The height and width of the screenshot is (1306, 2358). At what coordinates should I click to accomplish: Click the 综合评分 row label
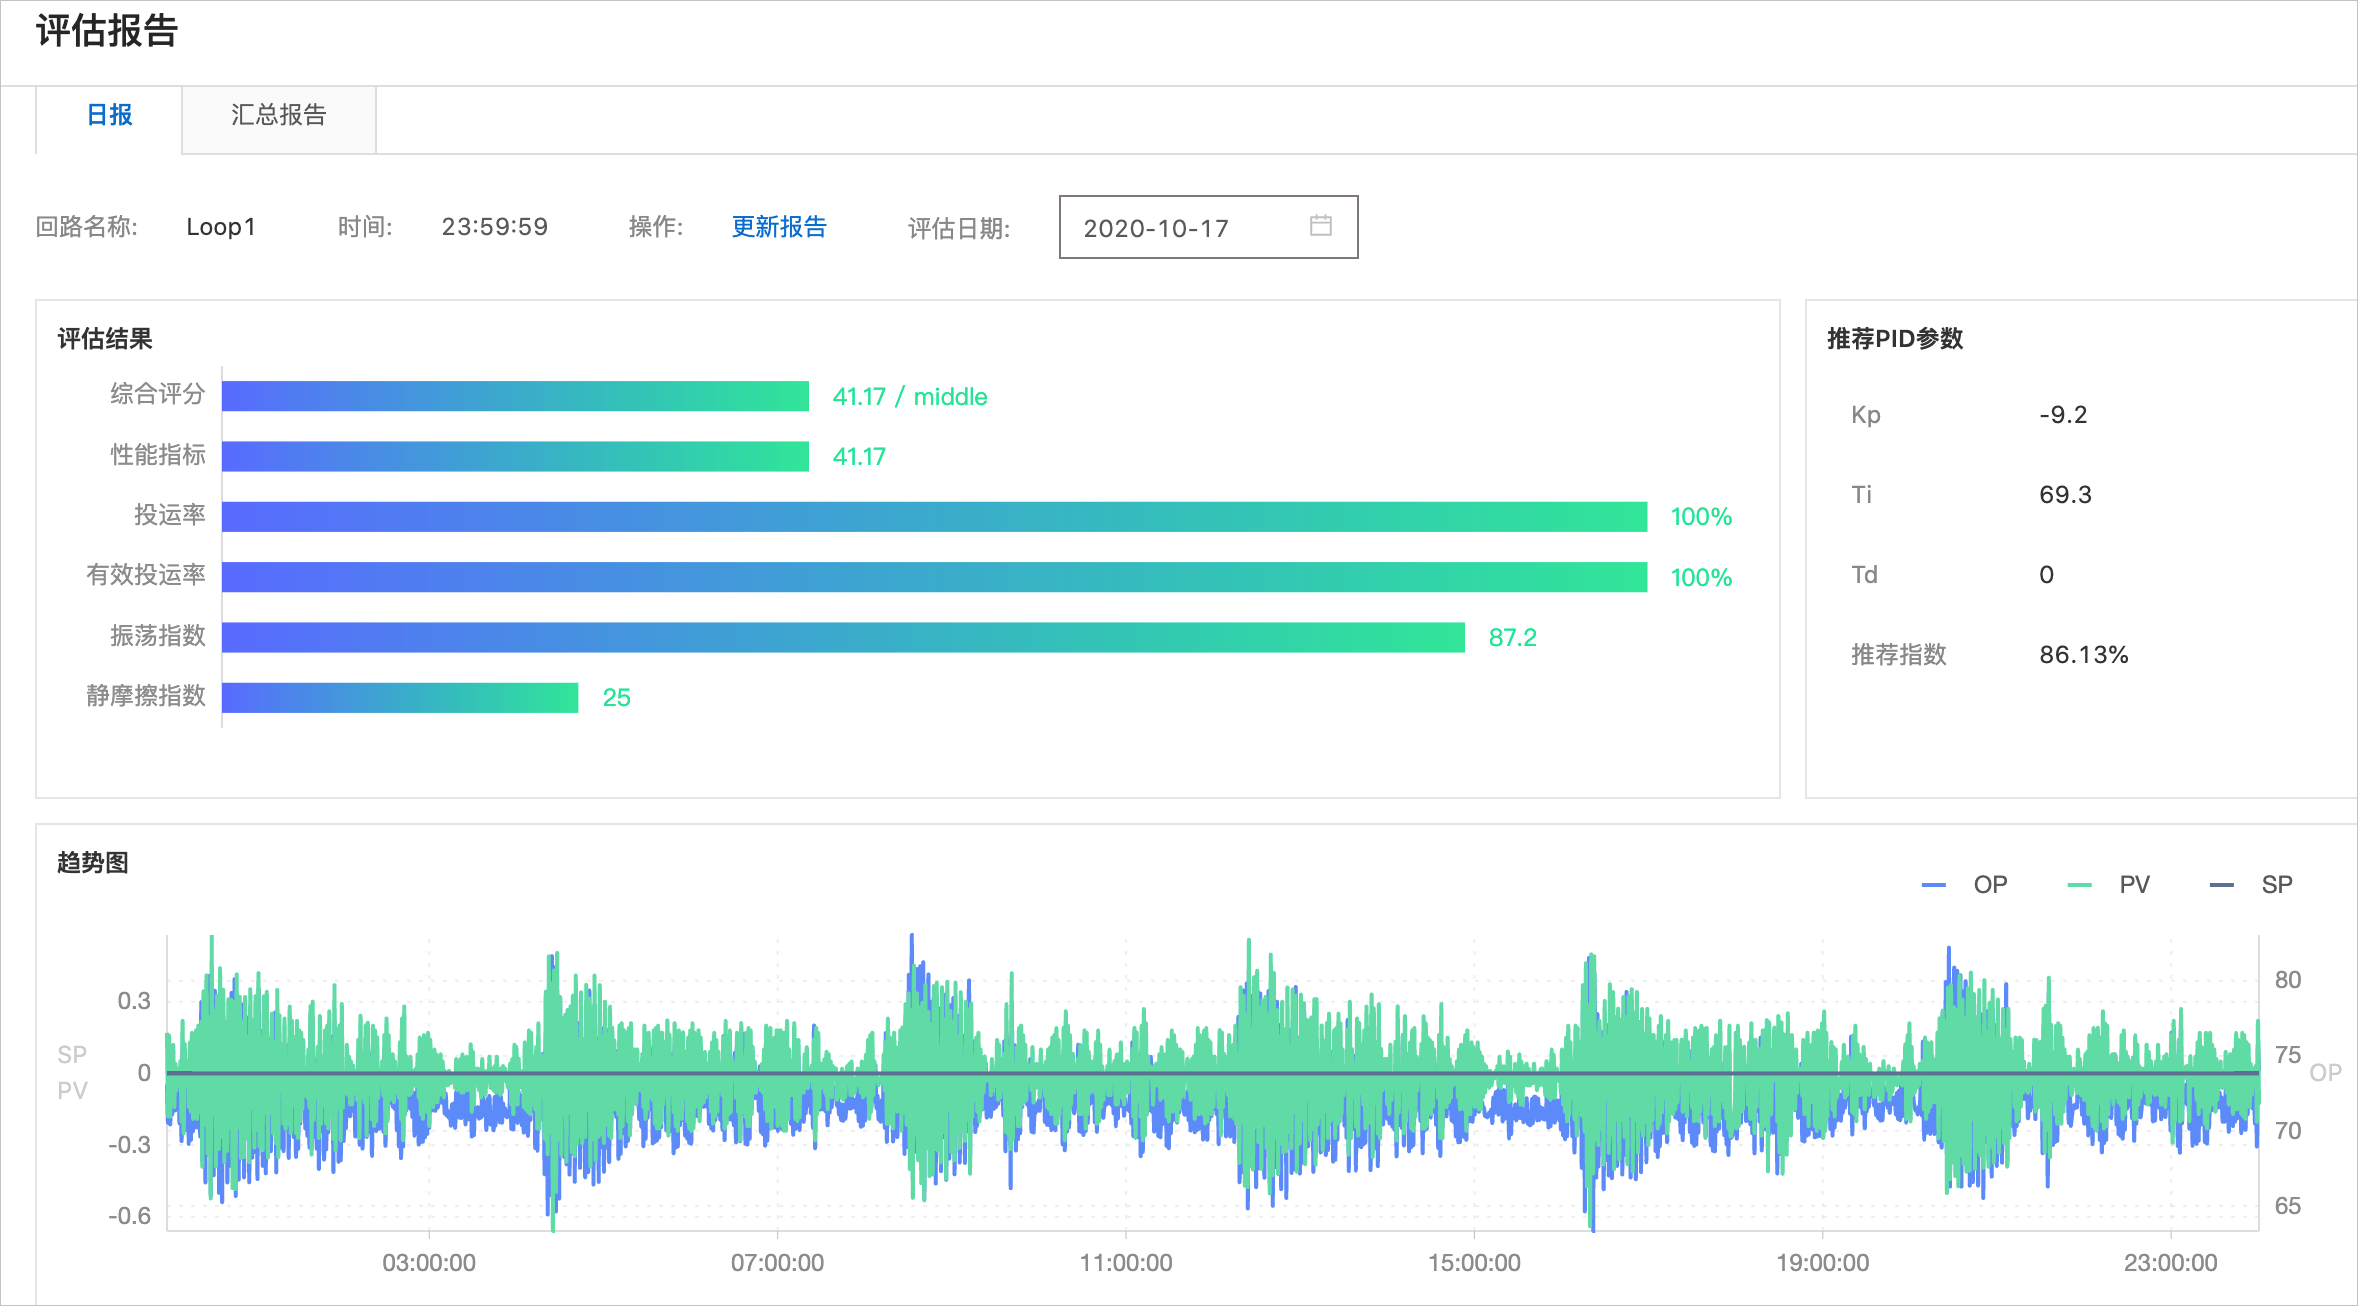click(158, 394)
